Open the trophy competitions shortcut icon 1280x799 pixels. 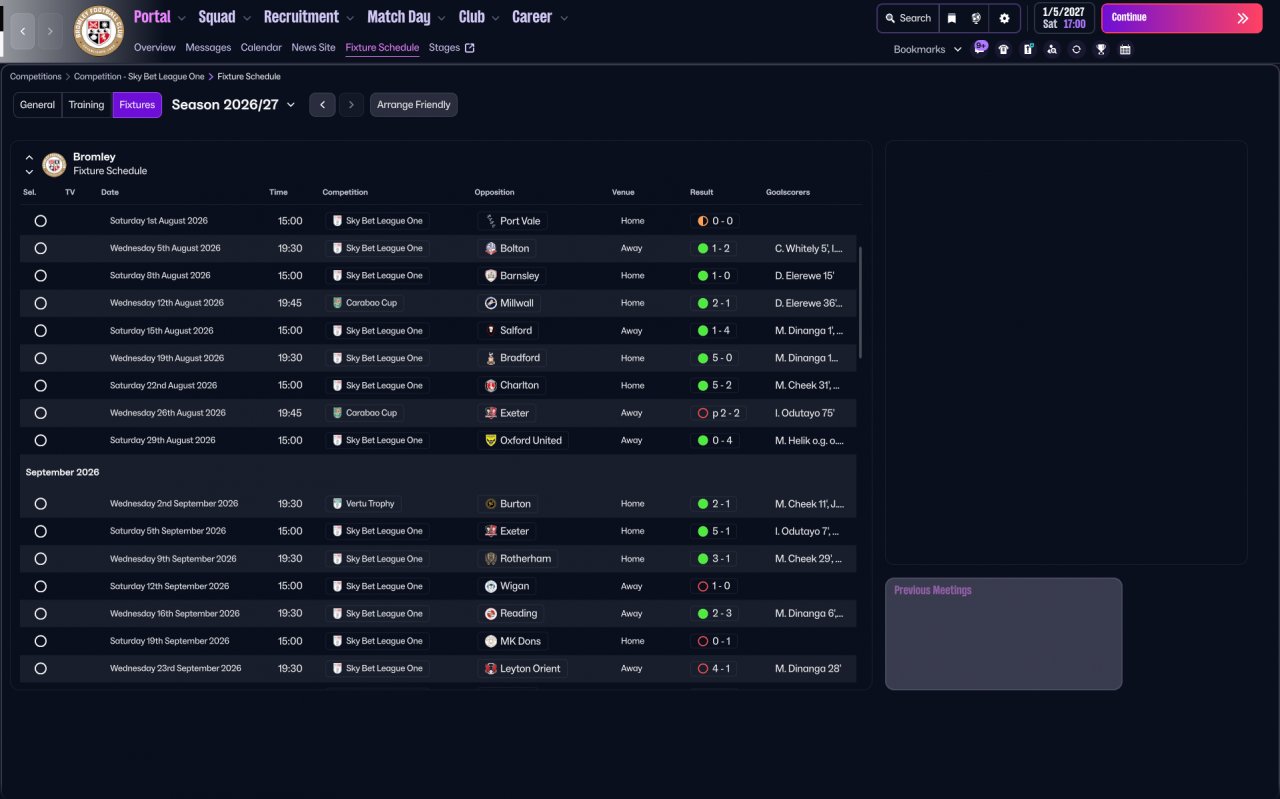click(1101, 49)
